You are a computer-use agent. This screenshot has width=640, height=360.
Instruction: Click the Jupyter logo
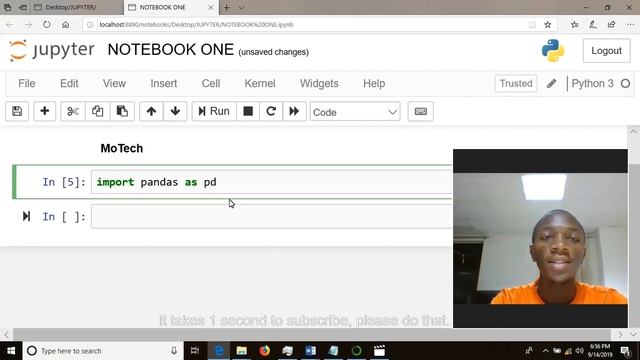coord(52,50)
